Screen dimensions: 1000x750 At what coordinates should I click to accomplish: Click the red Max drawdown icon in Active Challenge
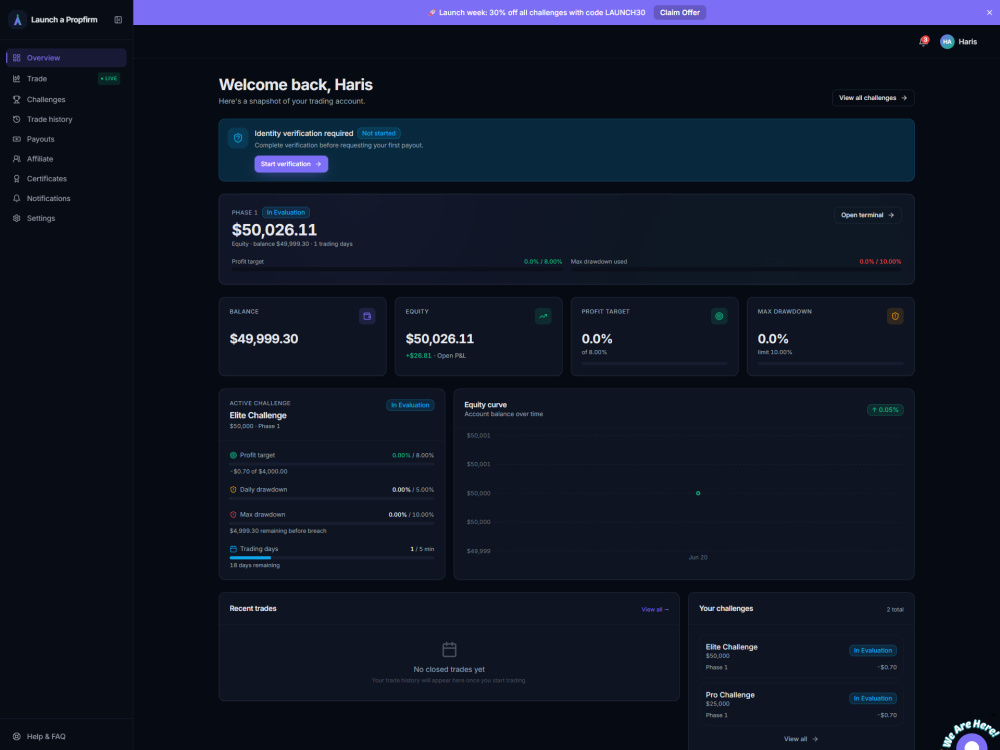(x=233, y=515)
